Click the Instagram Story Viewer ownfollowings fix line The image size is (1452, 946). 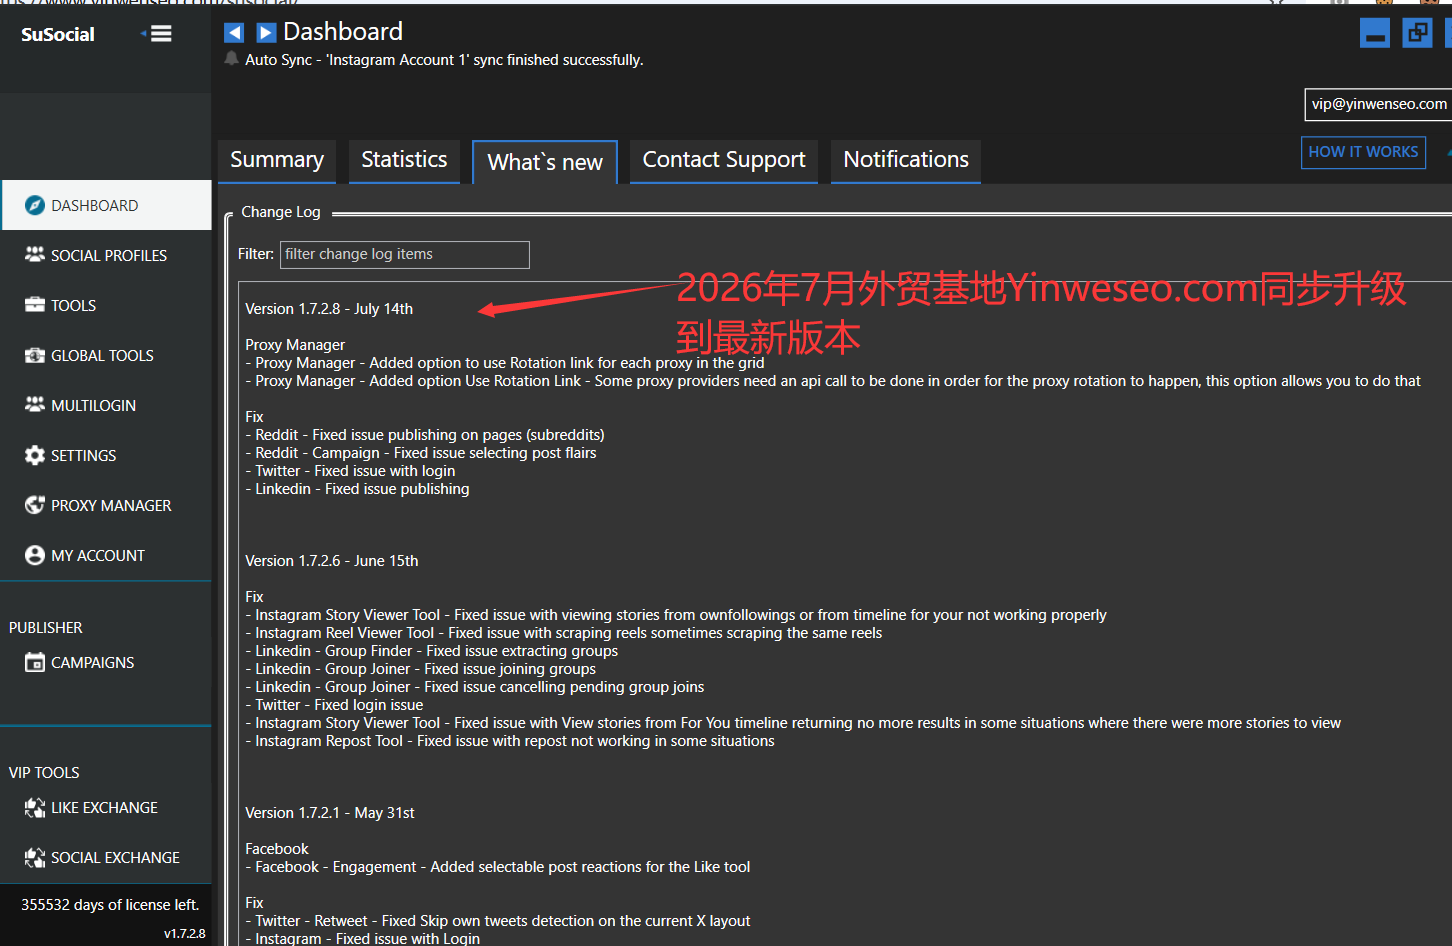tap(676, 615)
